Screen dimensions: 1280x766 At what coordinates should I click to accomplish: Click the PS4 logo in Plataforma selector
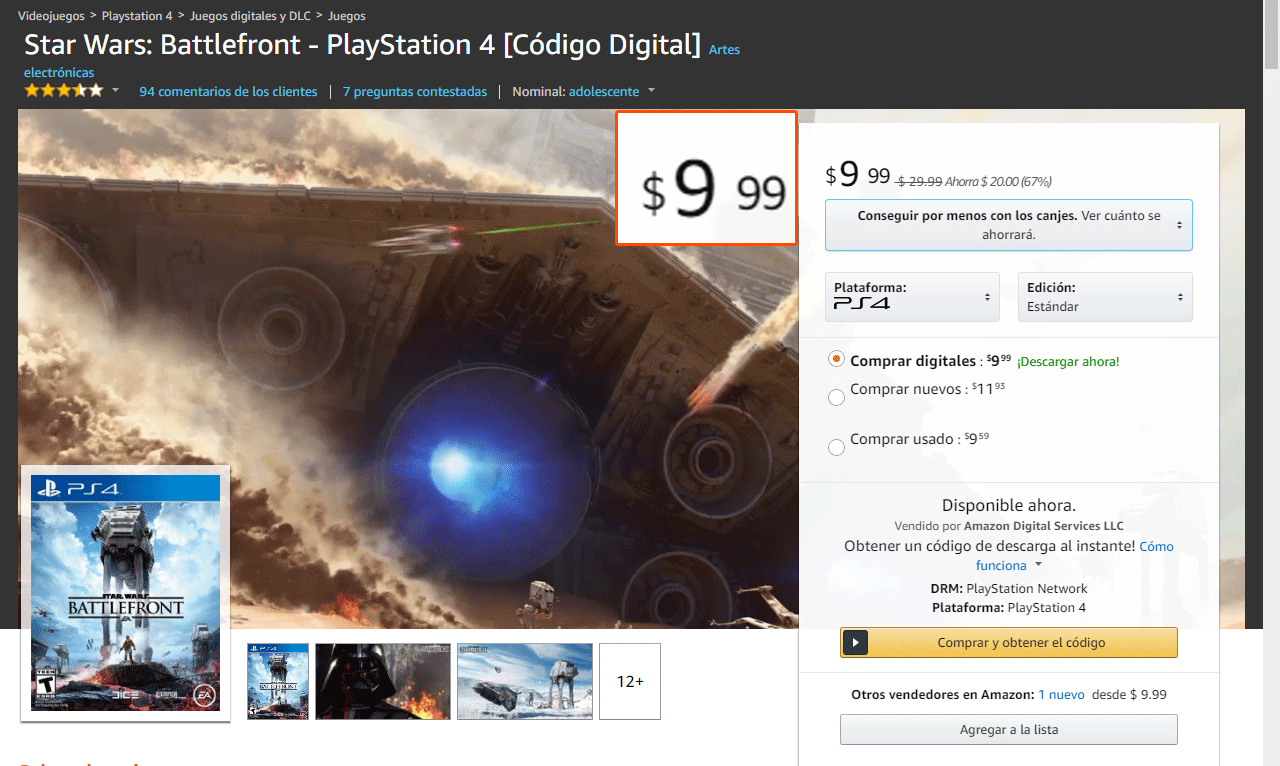pos(861,303)
